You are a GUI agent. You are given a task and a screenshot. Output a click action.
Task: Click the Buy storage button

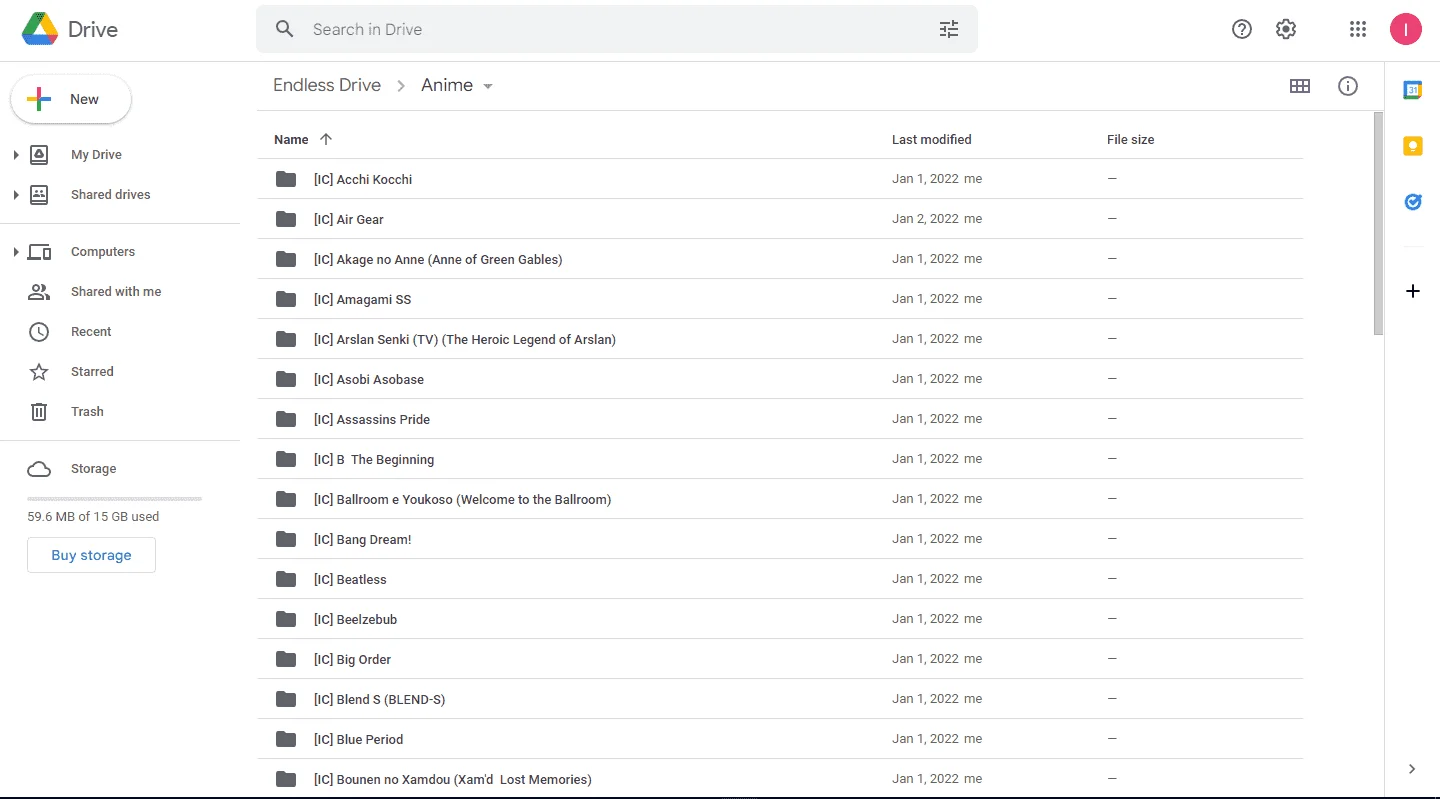91,555
